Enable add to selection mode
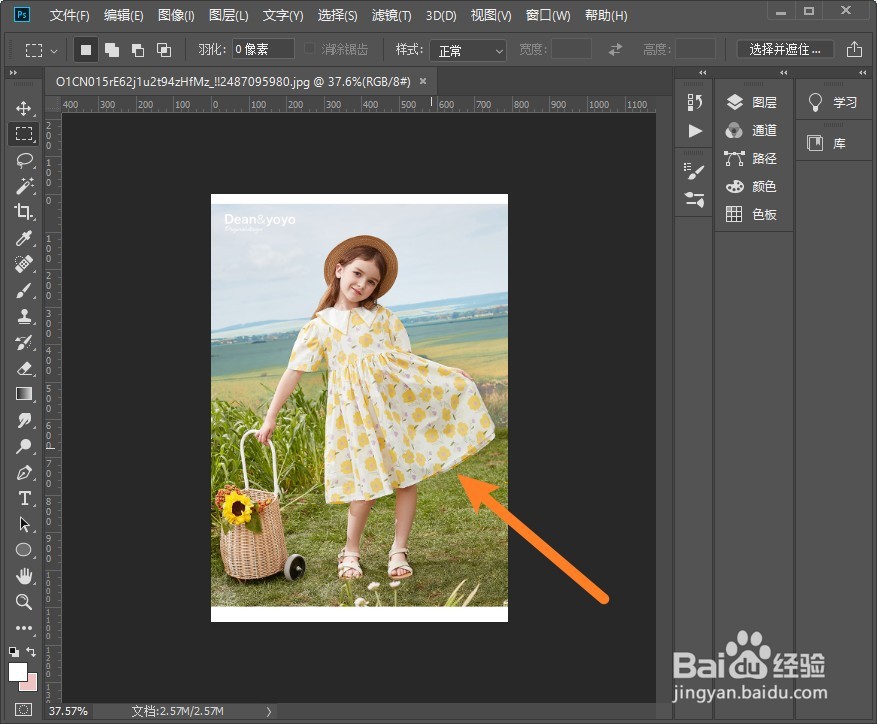The width and height of the screenshot is (877, 724). pyautogui.click(x=112, y=49)
